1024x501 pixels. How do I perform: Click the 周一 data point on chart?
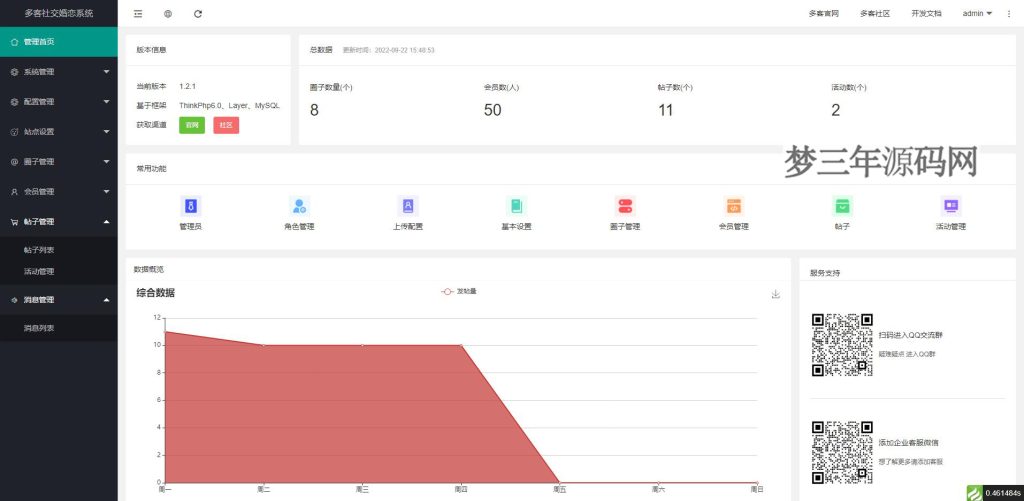(x=165, y=332)
